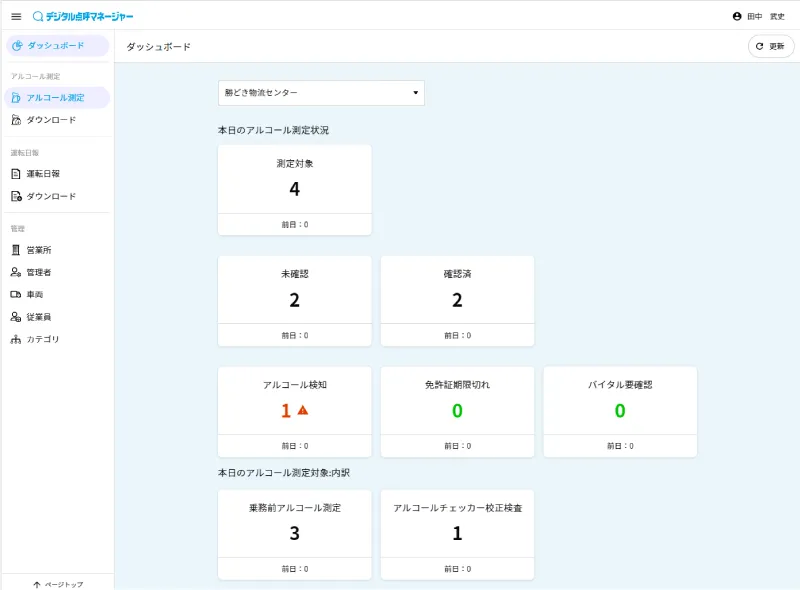
Task: Click the dropdown arrow of office selector
Action: 415,93
